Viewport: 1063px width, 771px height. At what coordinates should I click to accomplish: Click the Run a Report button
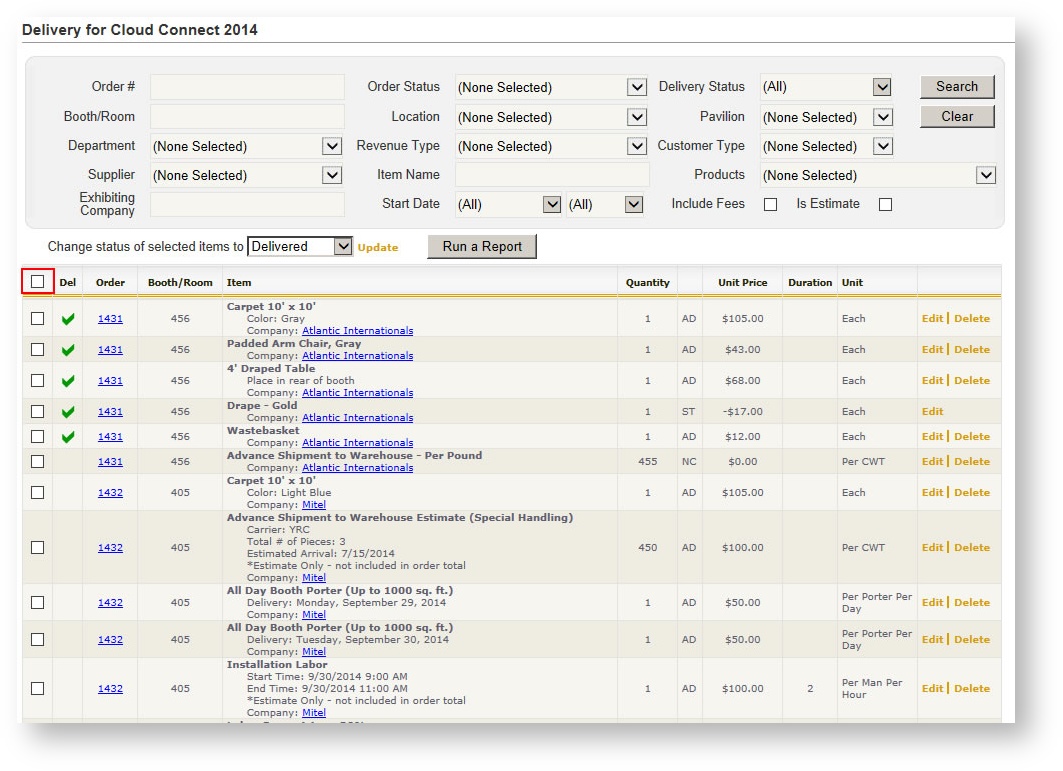[482, 246]
